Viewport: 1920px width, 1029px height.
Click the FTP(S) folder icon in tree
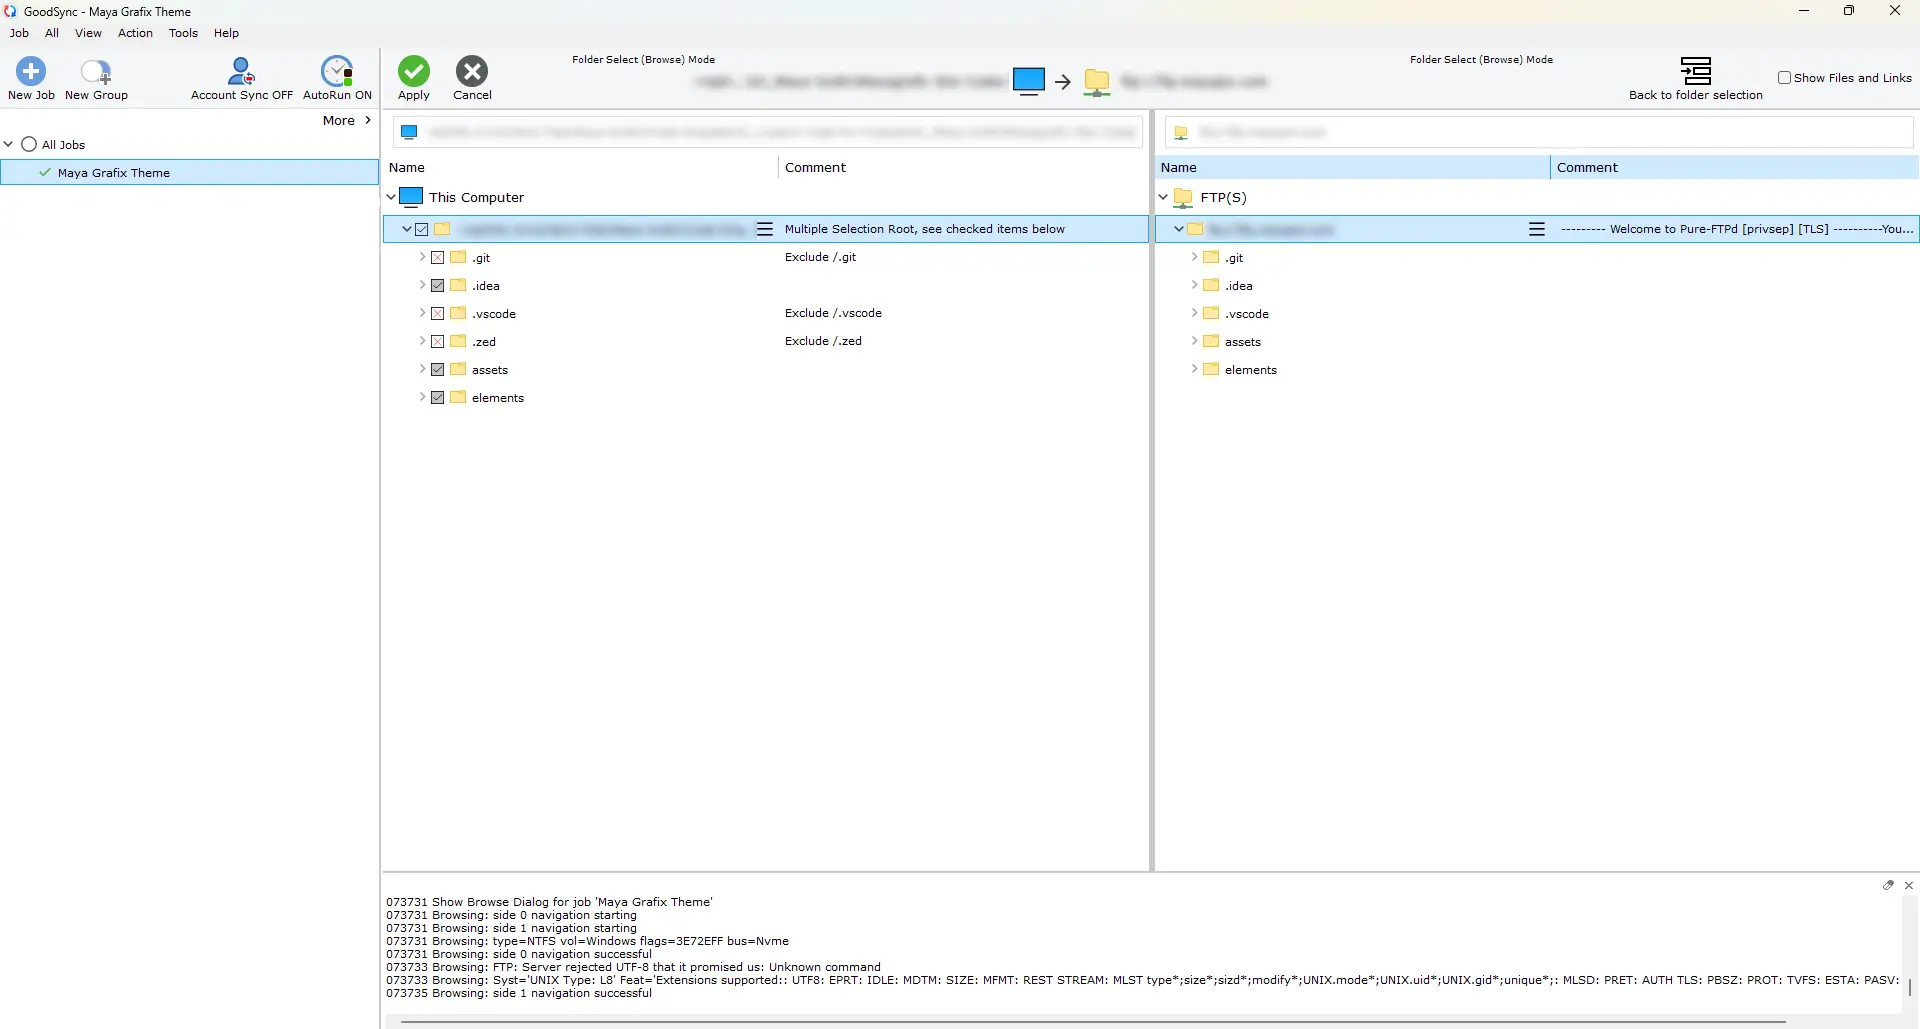1183,197
